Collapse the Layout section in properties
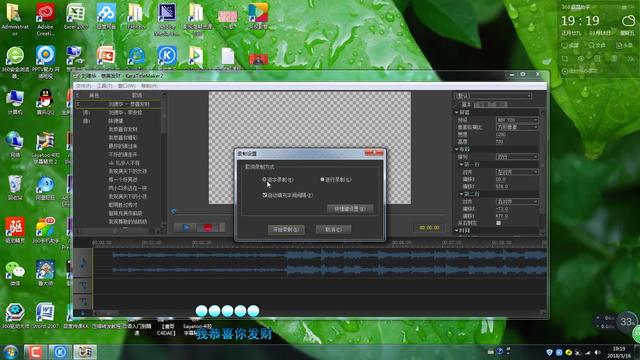640x360 pixels. pos(457,149)
